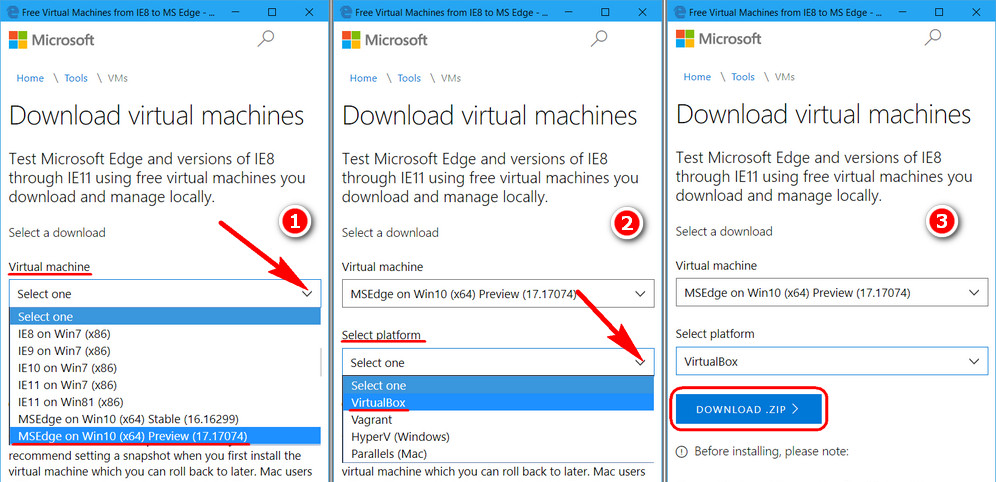Choose MSEdge on Win10 Stable (16.16299) option
Screen dimensions: 996x482
click(x=165, y=419)
